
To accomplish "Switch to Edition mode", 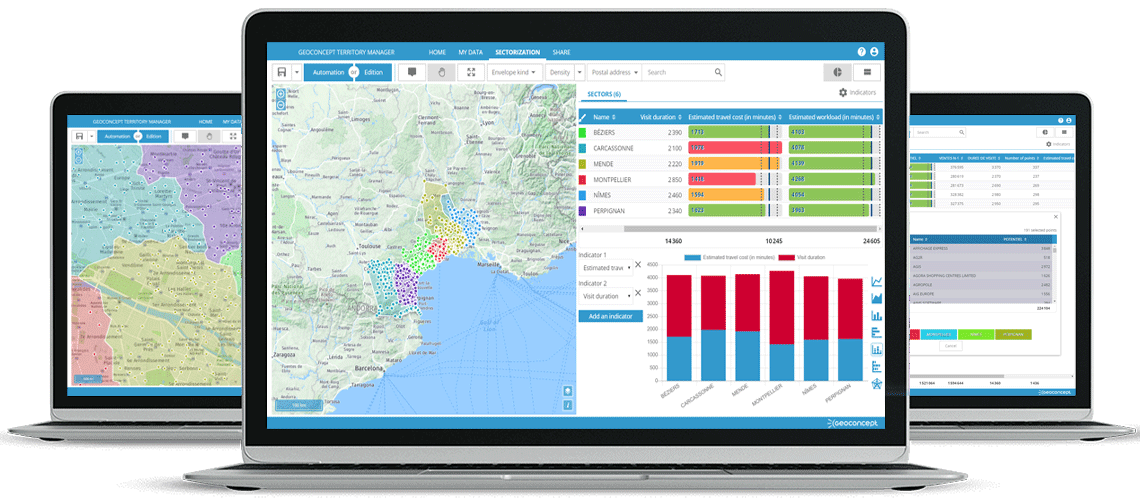I will point(373,72).
